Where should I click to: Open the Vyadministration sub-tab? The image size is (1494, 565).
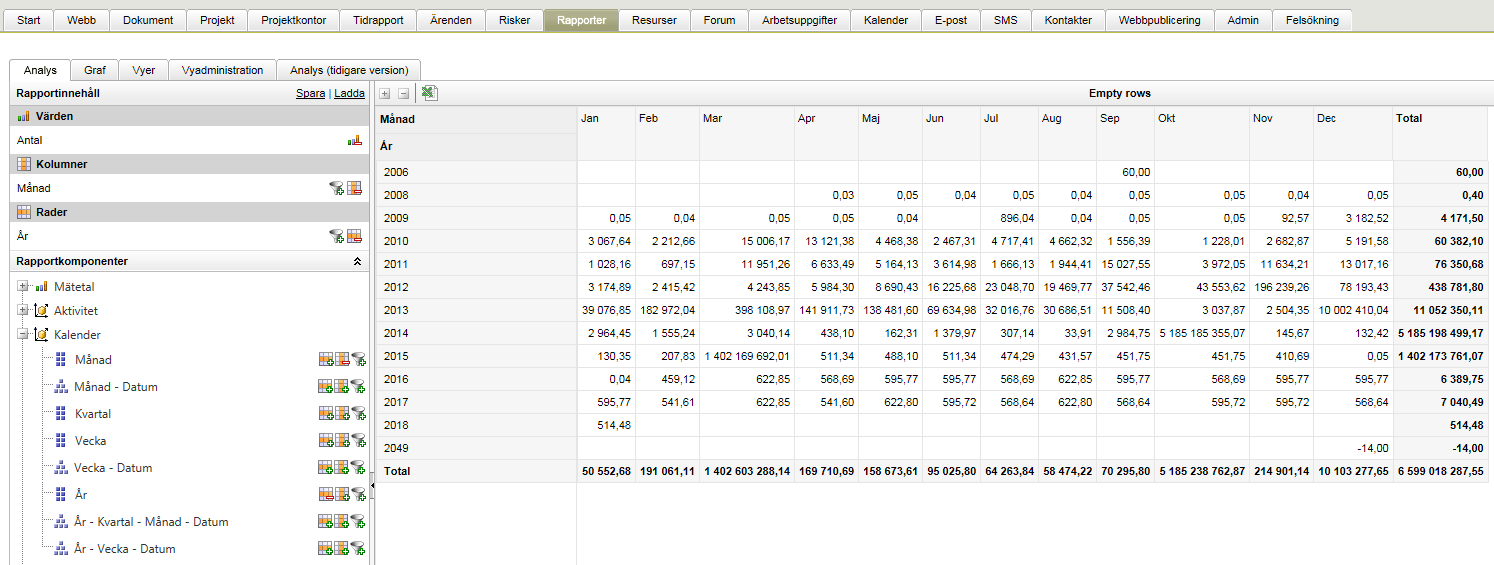pyautogui.click(x=222, y=70)
